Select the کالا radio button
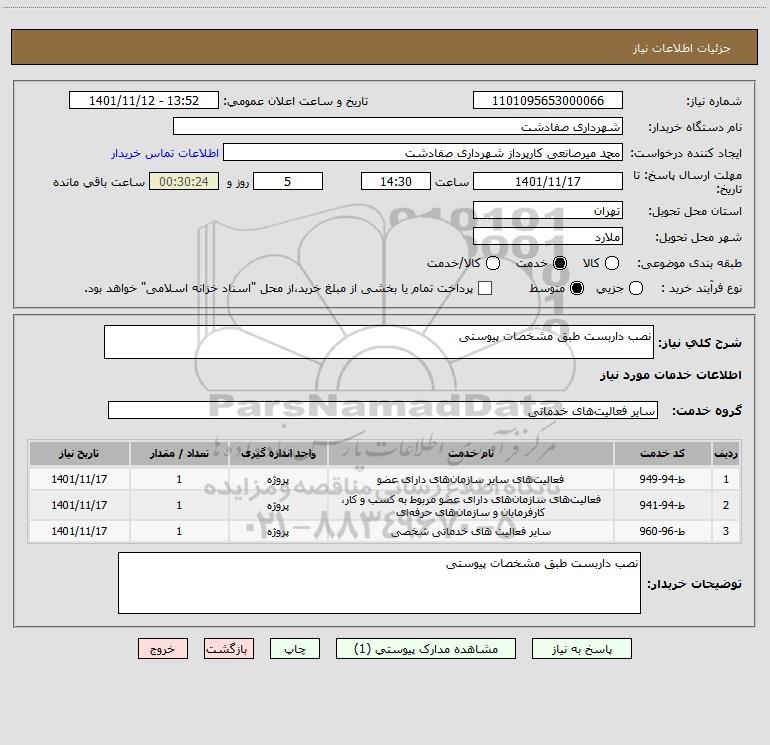This screenshot has height=745, width=770. pyautogui.click(x=612, y=263)
